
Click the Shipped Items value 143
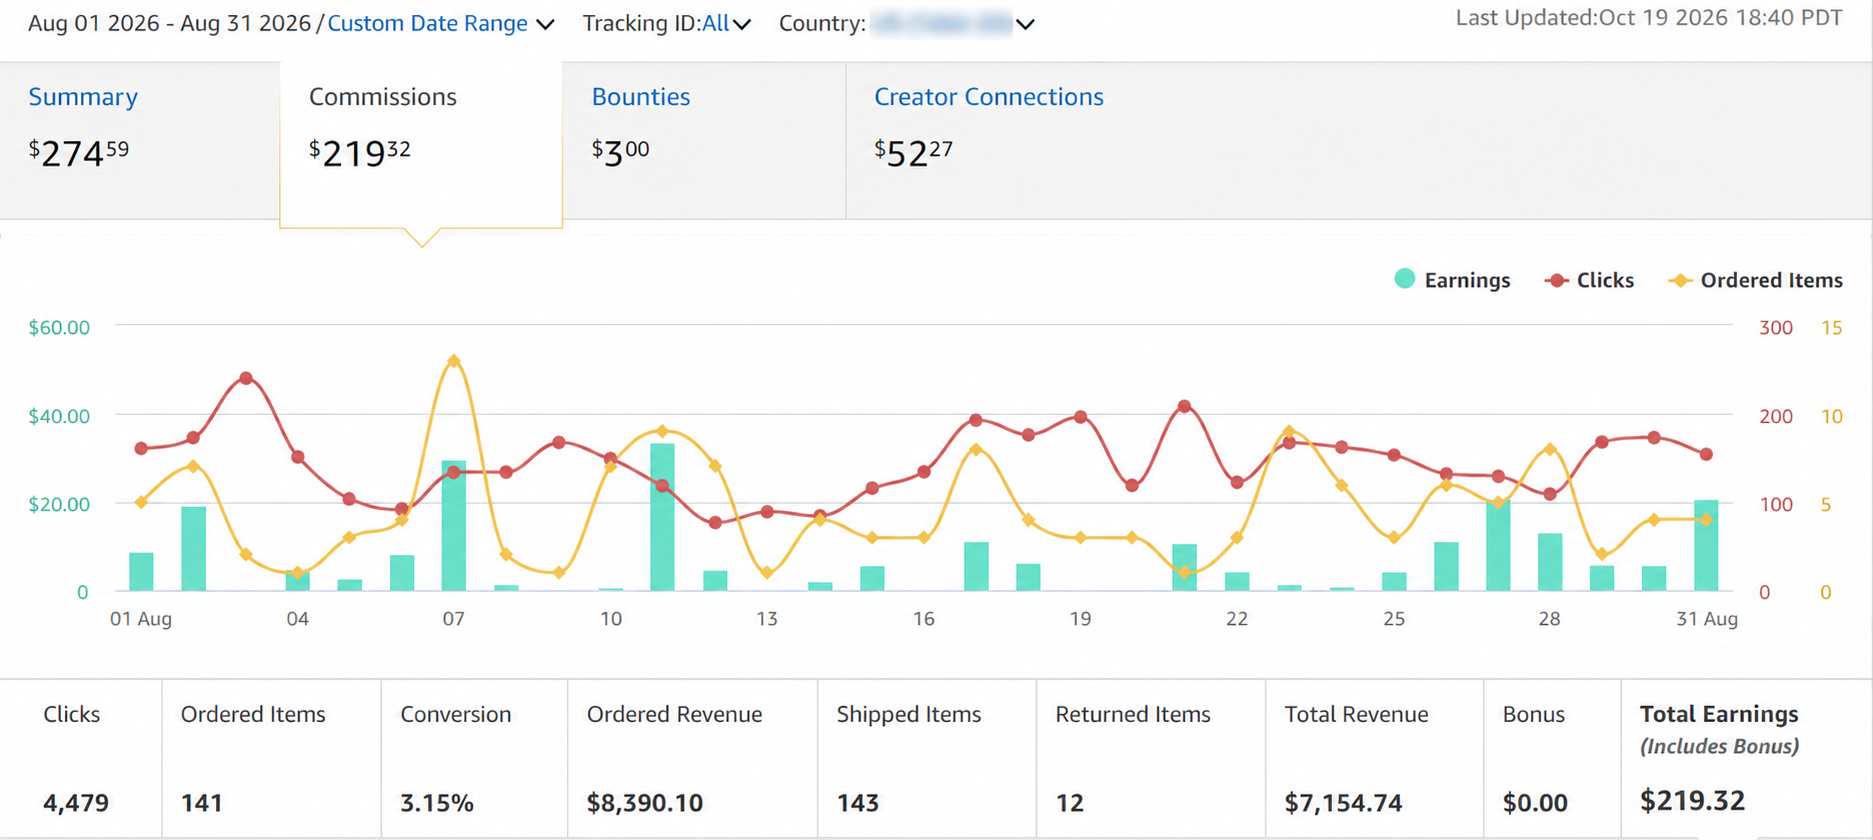coord(858,803)
